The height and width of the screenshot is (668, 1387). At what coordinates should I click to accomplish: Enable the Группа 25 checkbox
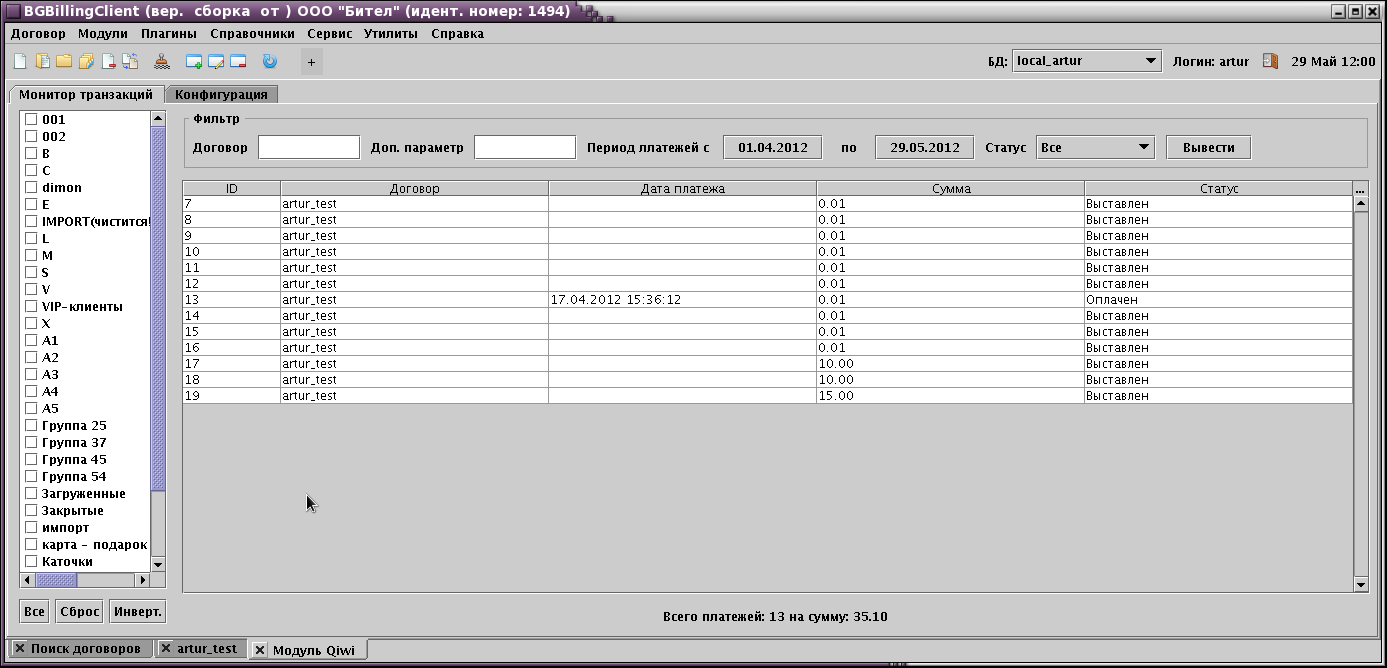coord(31,426)
